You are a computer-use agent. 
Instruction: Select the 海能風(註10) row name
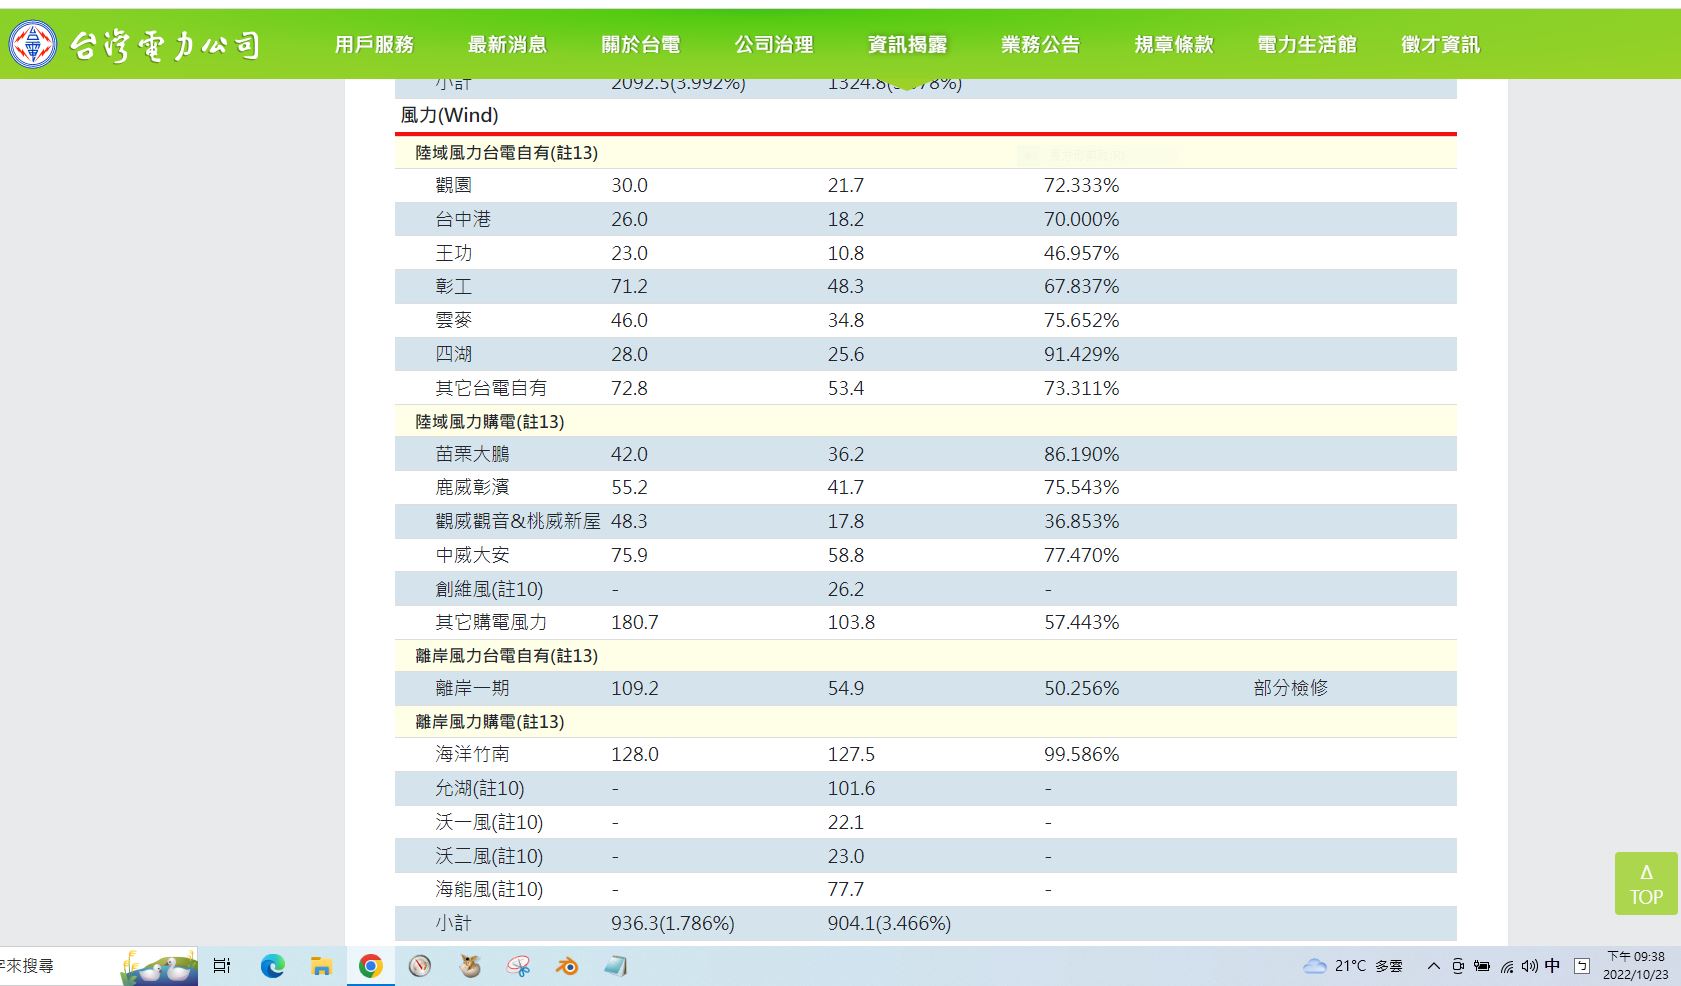pos(489,889)
